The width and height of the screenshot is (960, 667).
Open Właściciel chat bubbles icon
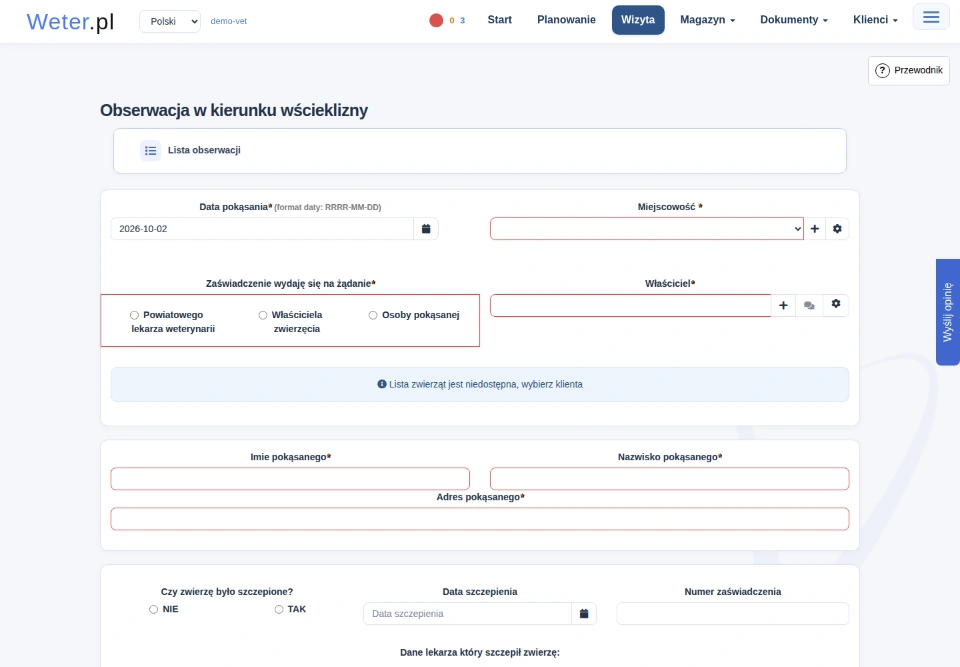tap(809, 306)
